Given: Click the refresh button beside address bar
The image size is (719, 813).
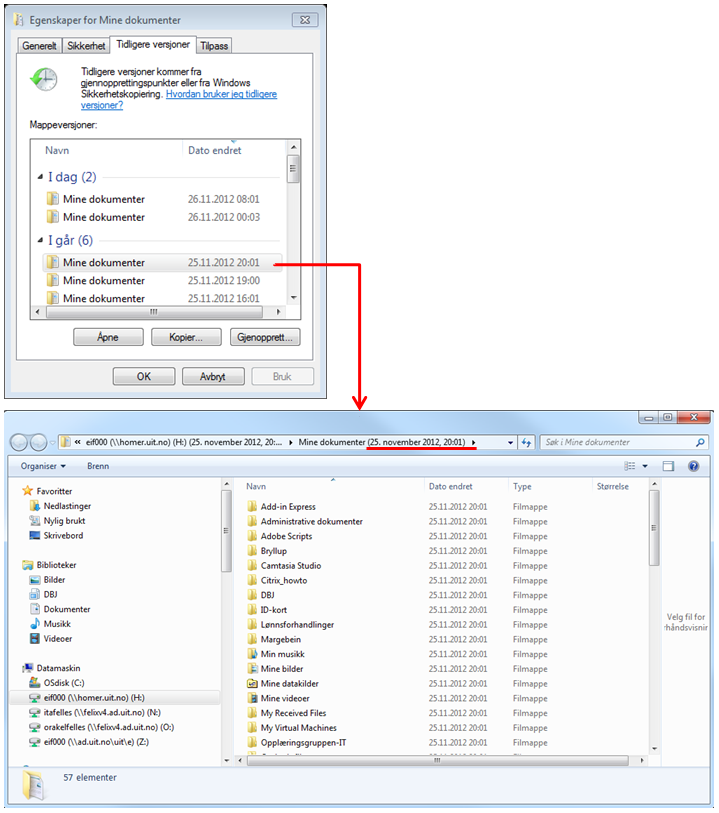Looking at the screenshot, I should click(x=526, y=442).
